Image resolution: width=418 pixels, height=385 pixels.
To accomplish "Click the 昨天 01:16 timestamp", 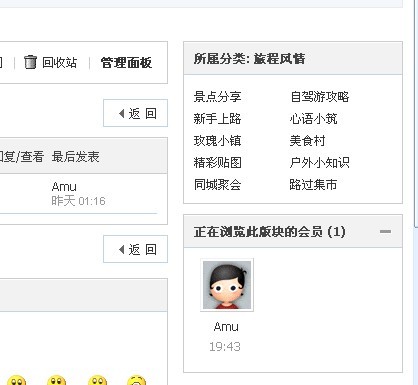I will point(79,201).
